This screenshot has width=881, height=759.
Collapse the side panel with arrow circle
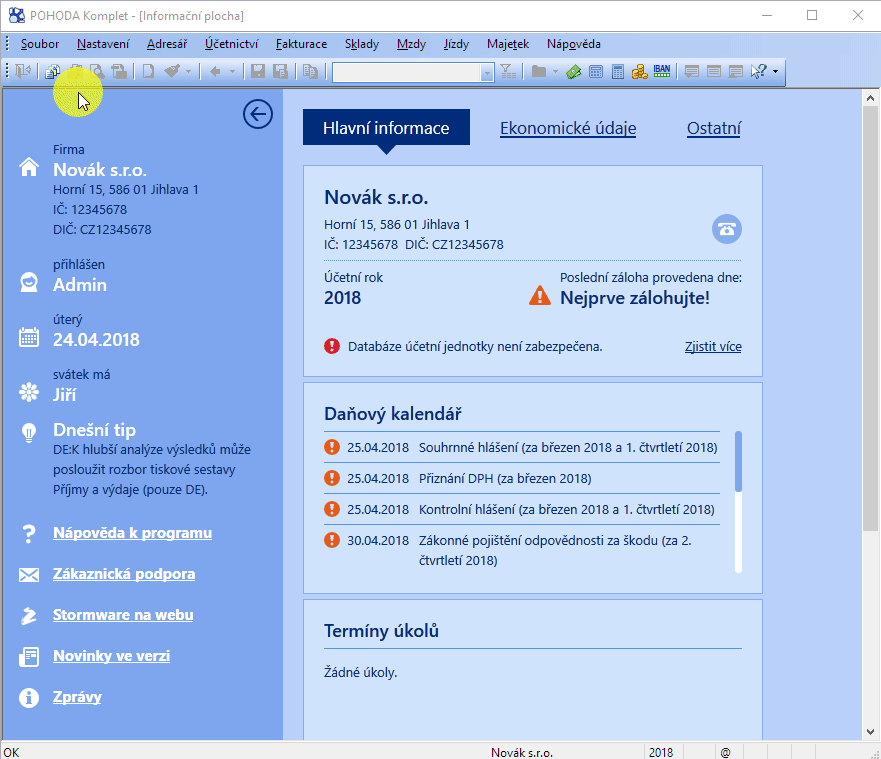[258, 115]
